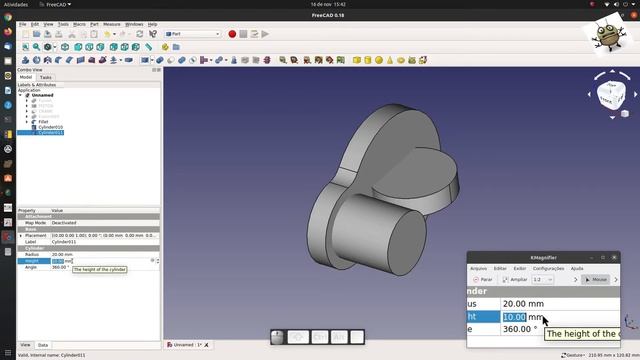This screenshot has width=640, height=360.
Task: Click the create group folder icon
Action: pos(176,47)
